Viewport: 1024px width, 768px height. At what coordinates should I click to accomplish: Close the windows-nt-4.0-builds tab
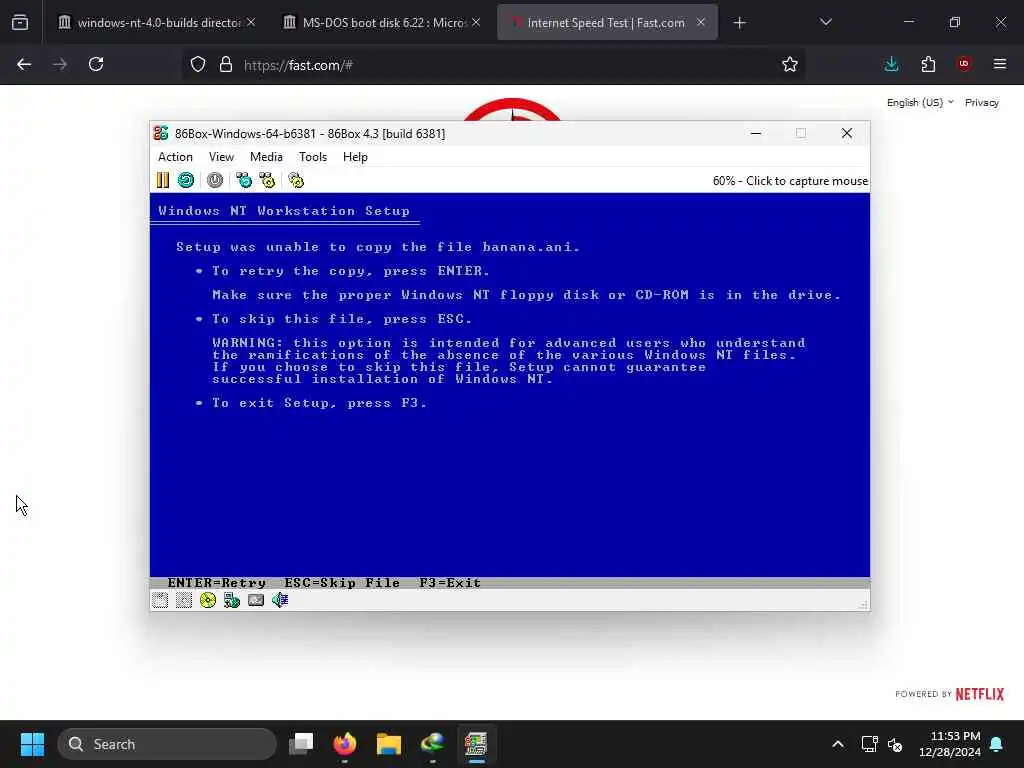[x=251, y=22]
